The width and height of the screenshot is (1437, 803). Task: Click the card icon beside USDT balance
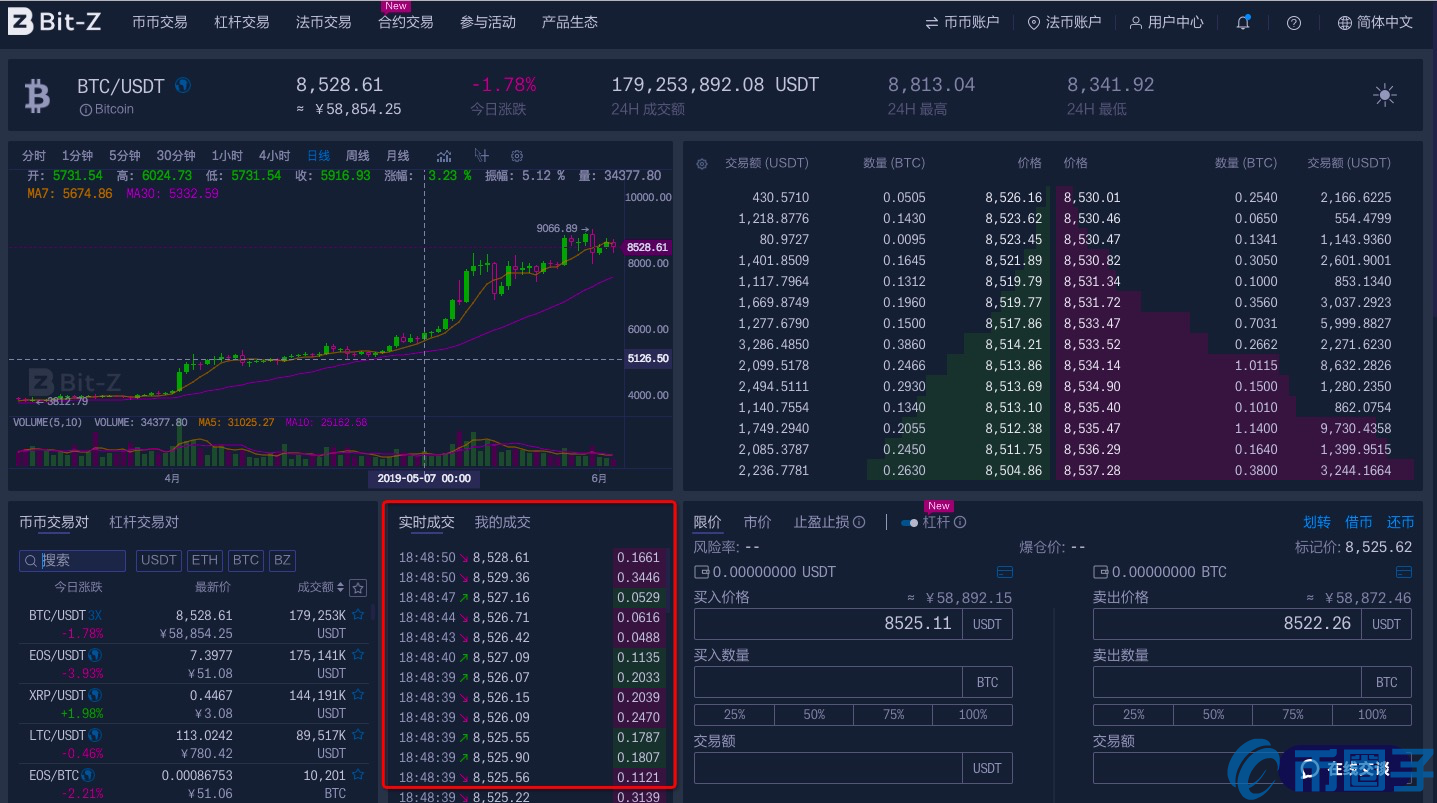pyautogui.click(x=1005, y=572)
